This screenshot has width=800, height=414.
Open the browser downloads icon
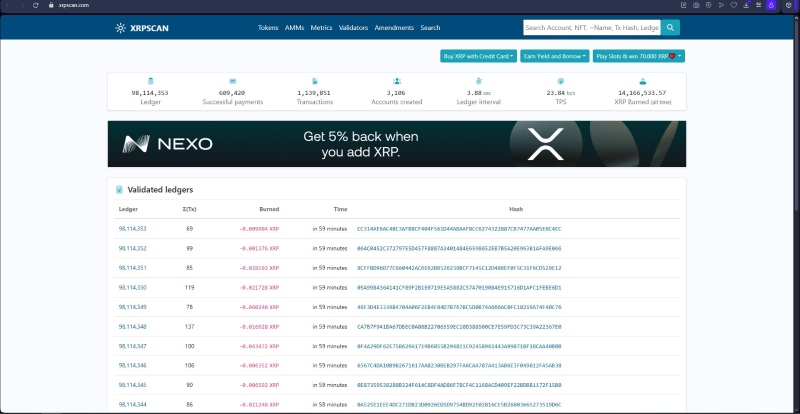click(x=746, y=5)
